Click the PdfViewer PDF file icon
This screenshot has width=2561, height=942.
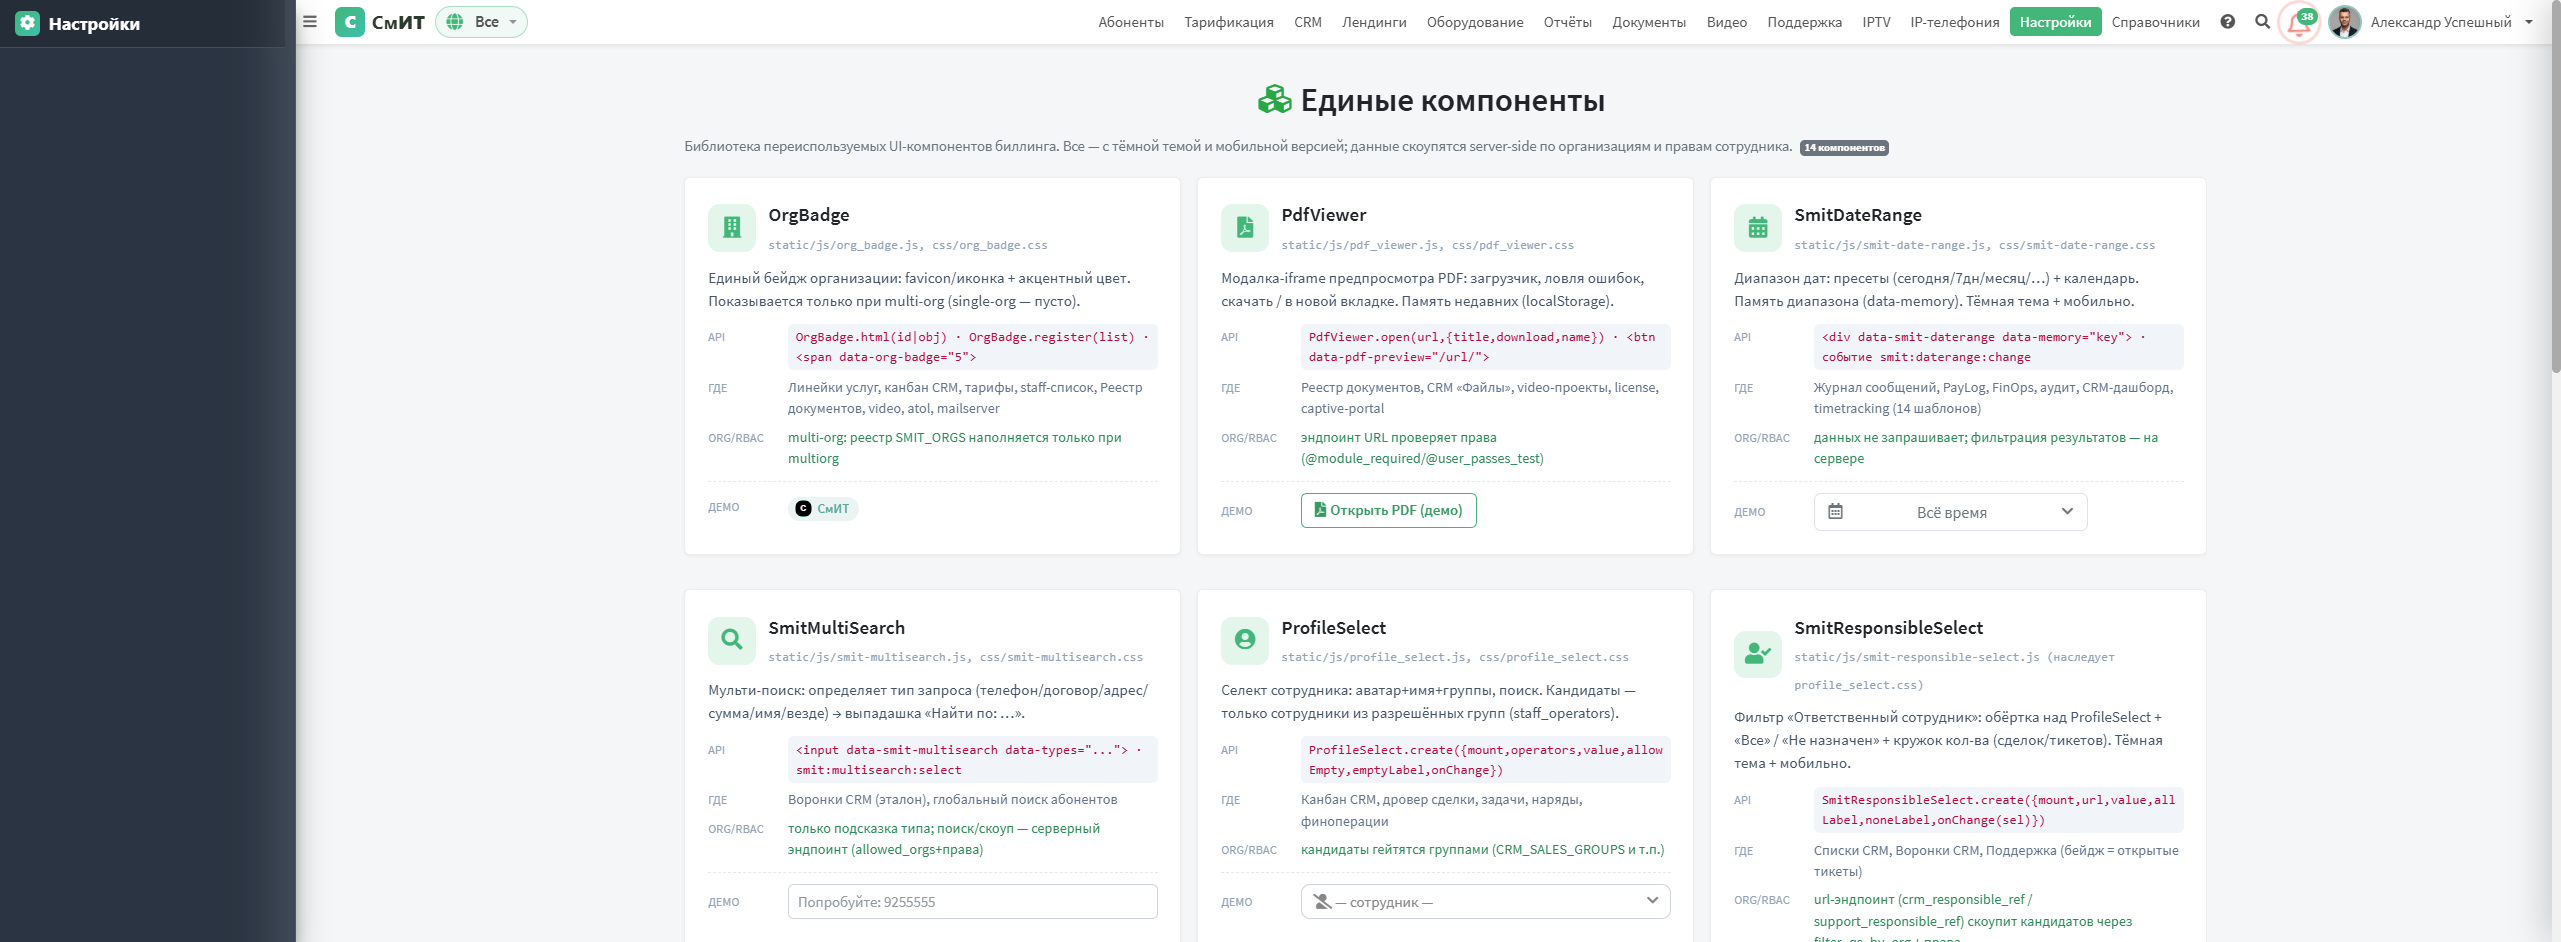click(1245, 228)
